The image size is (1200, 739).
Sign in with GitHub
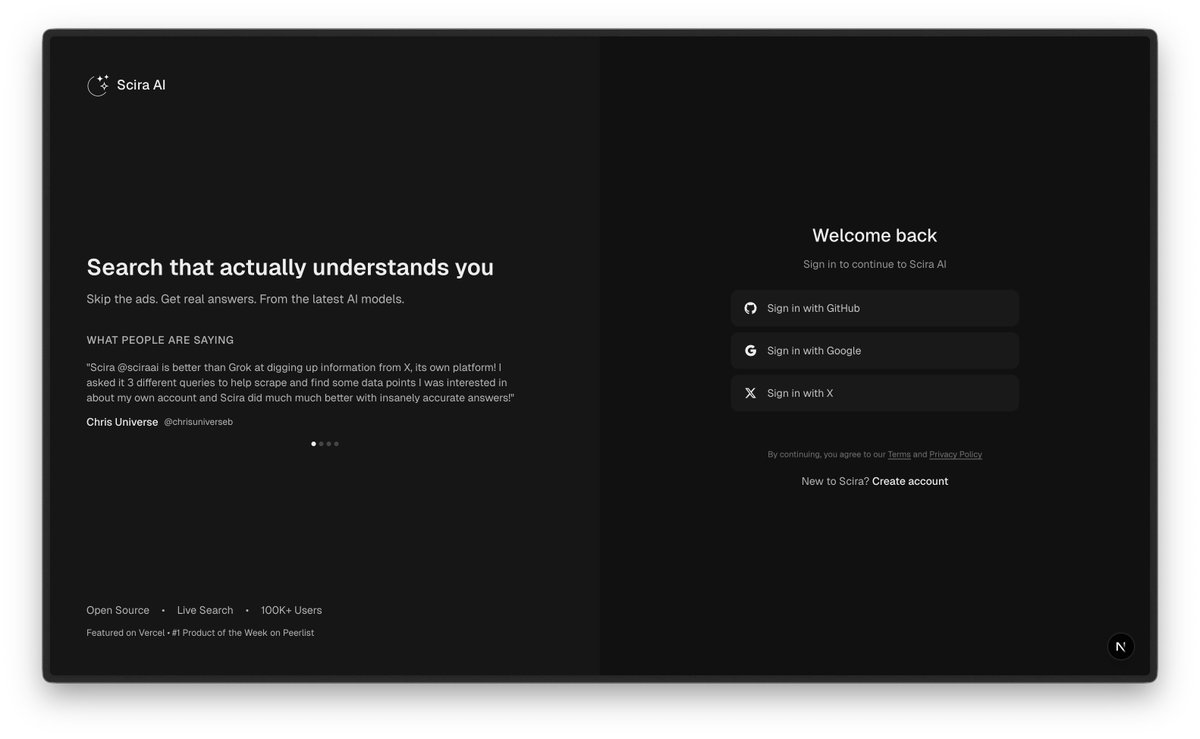875,308
